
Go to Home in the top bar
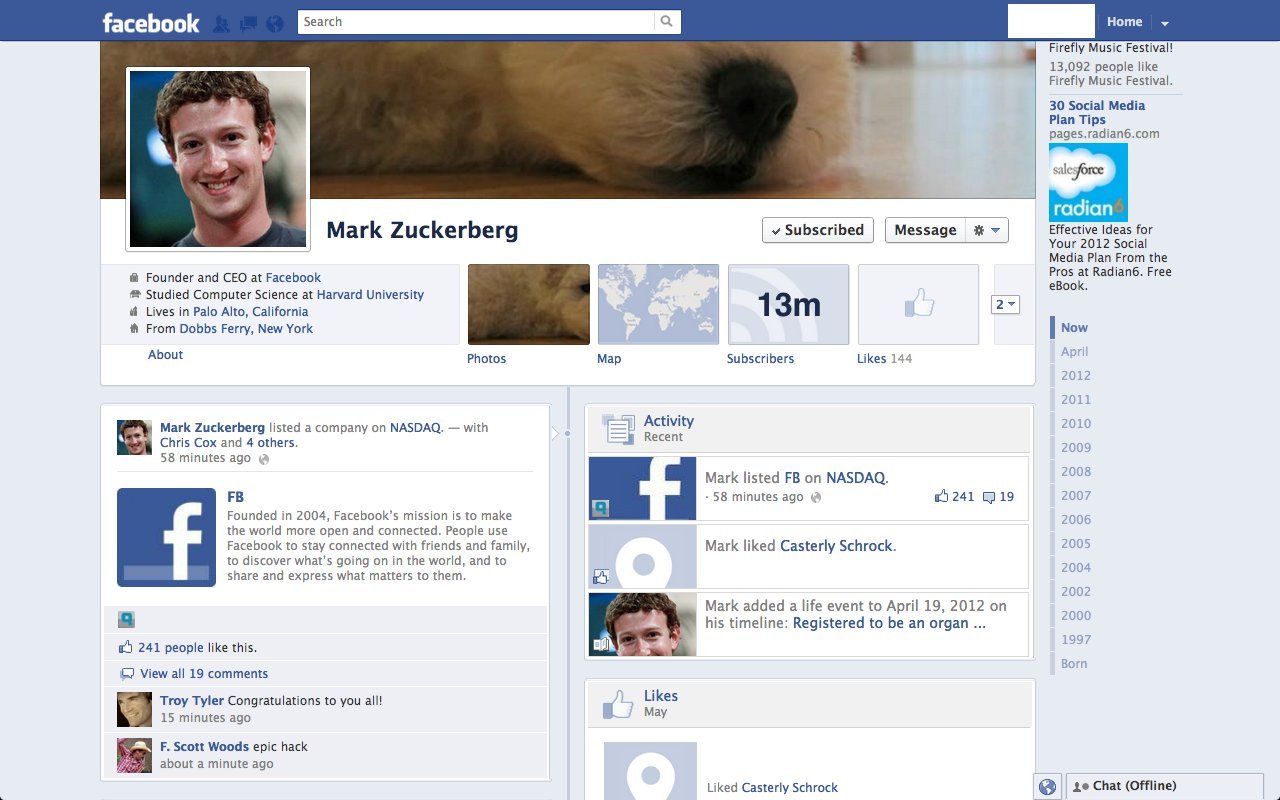pyautogui.click(x=1124, y=22)
